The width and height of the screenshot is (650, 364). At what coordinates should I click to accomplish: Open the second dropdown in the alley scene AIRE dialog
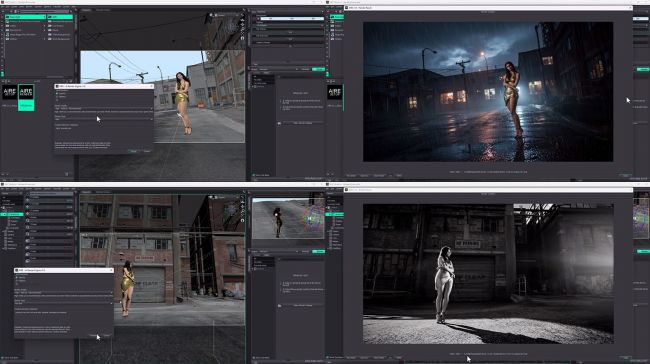point(63,303)
